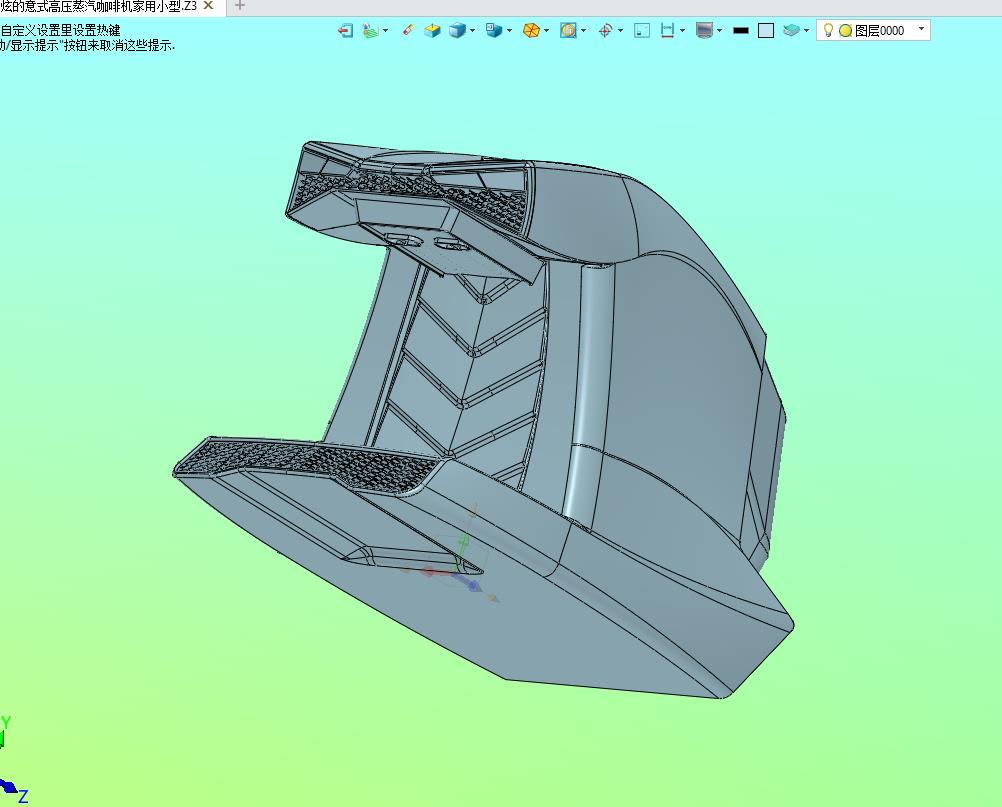This screenshot has height=807, width=1002.
Task: Click the gray monitor display icon
Action: coord(704,30)
